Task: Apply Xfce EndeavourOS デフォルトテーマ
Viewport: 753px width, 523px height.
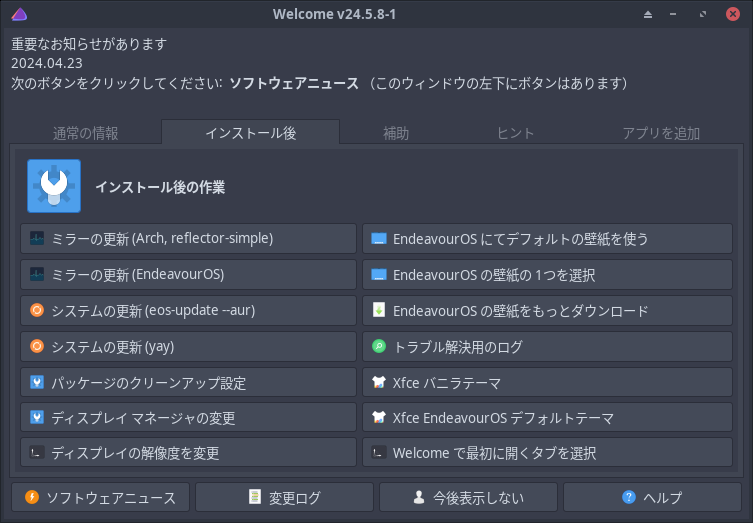Action: pos(547,417)
